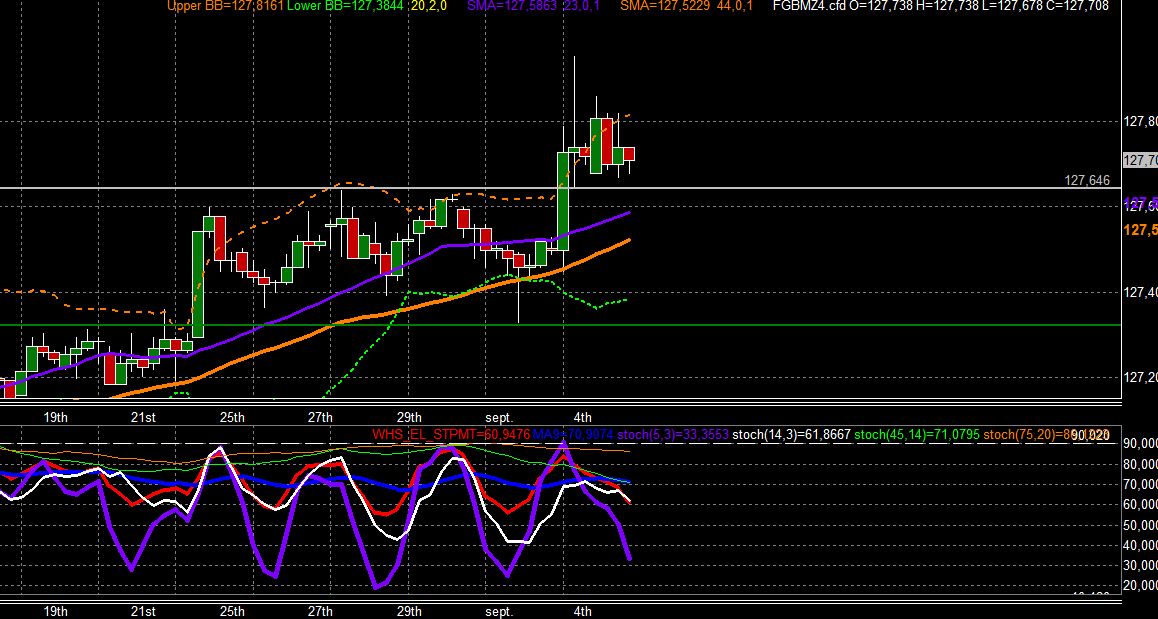Click the '127,646' horizontal level label
The image size is (1158, 619).
click(x=1086, y=180)
